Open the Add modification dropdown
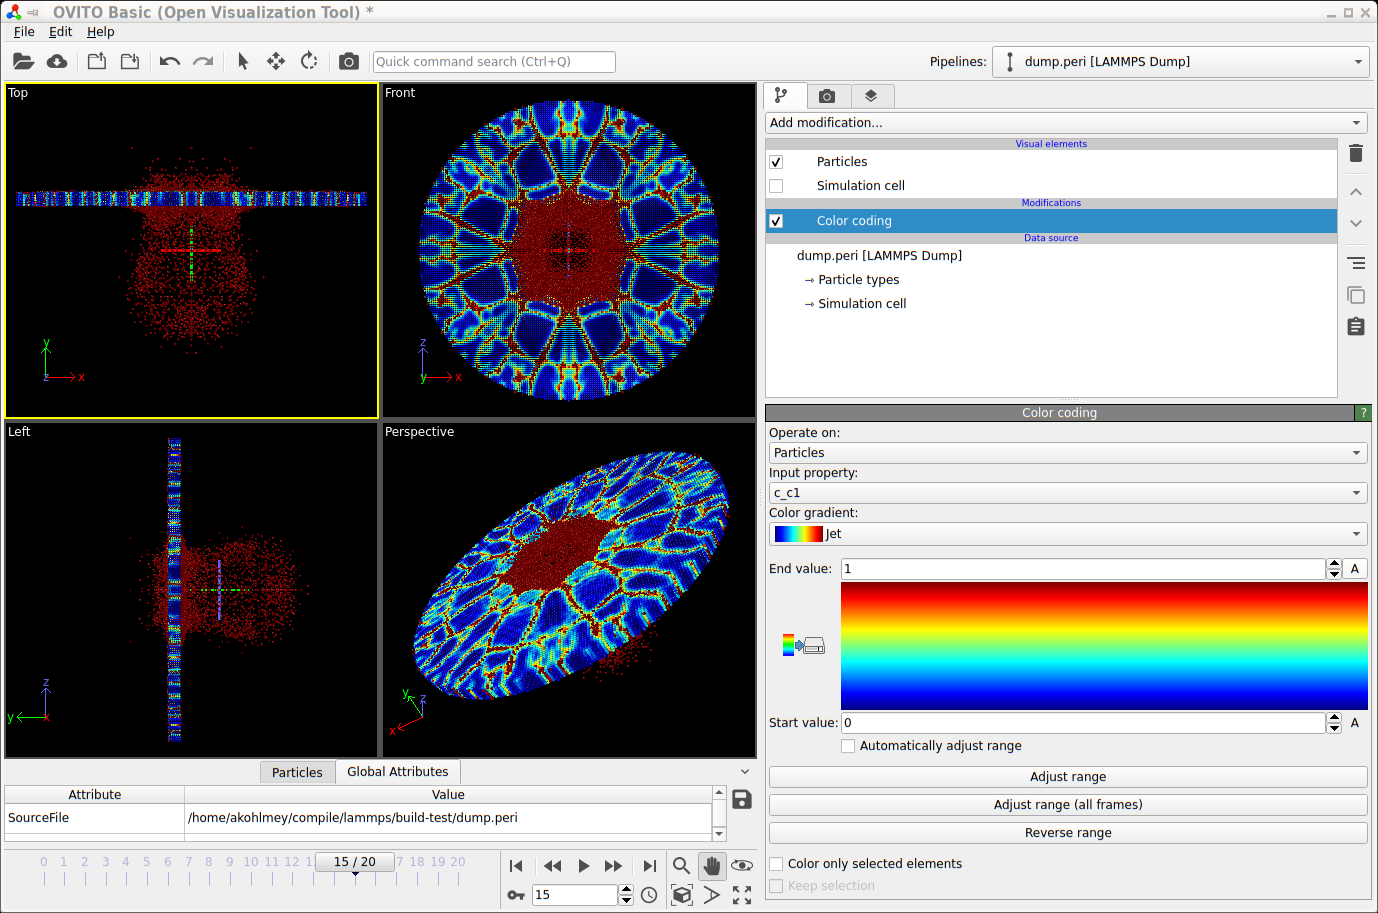Screen dimensions: 1378x913 pos(1066,123)
